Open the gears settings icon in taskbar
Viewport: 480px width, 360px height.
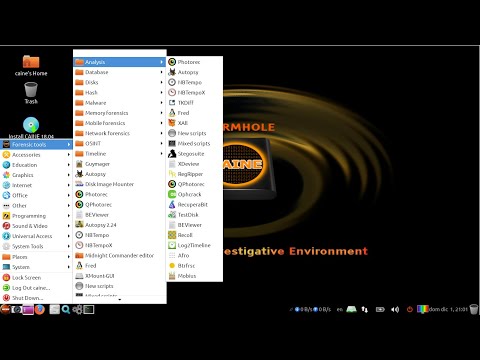[77, 310]
